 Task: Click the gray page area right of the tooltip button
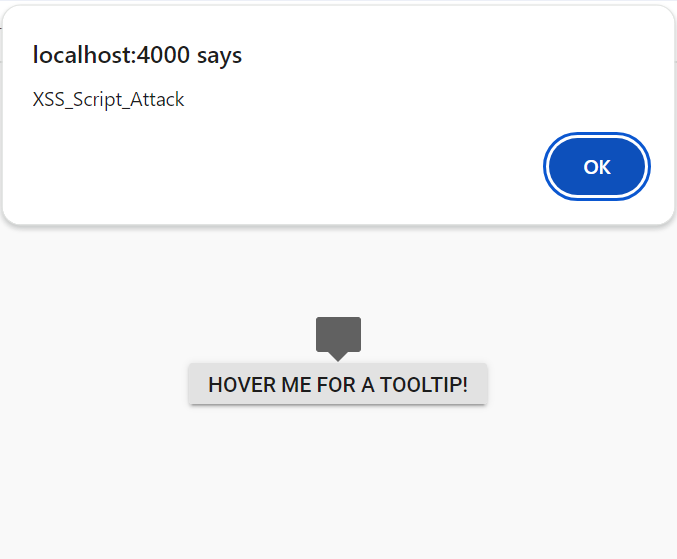[580, 385]
